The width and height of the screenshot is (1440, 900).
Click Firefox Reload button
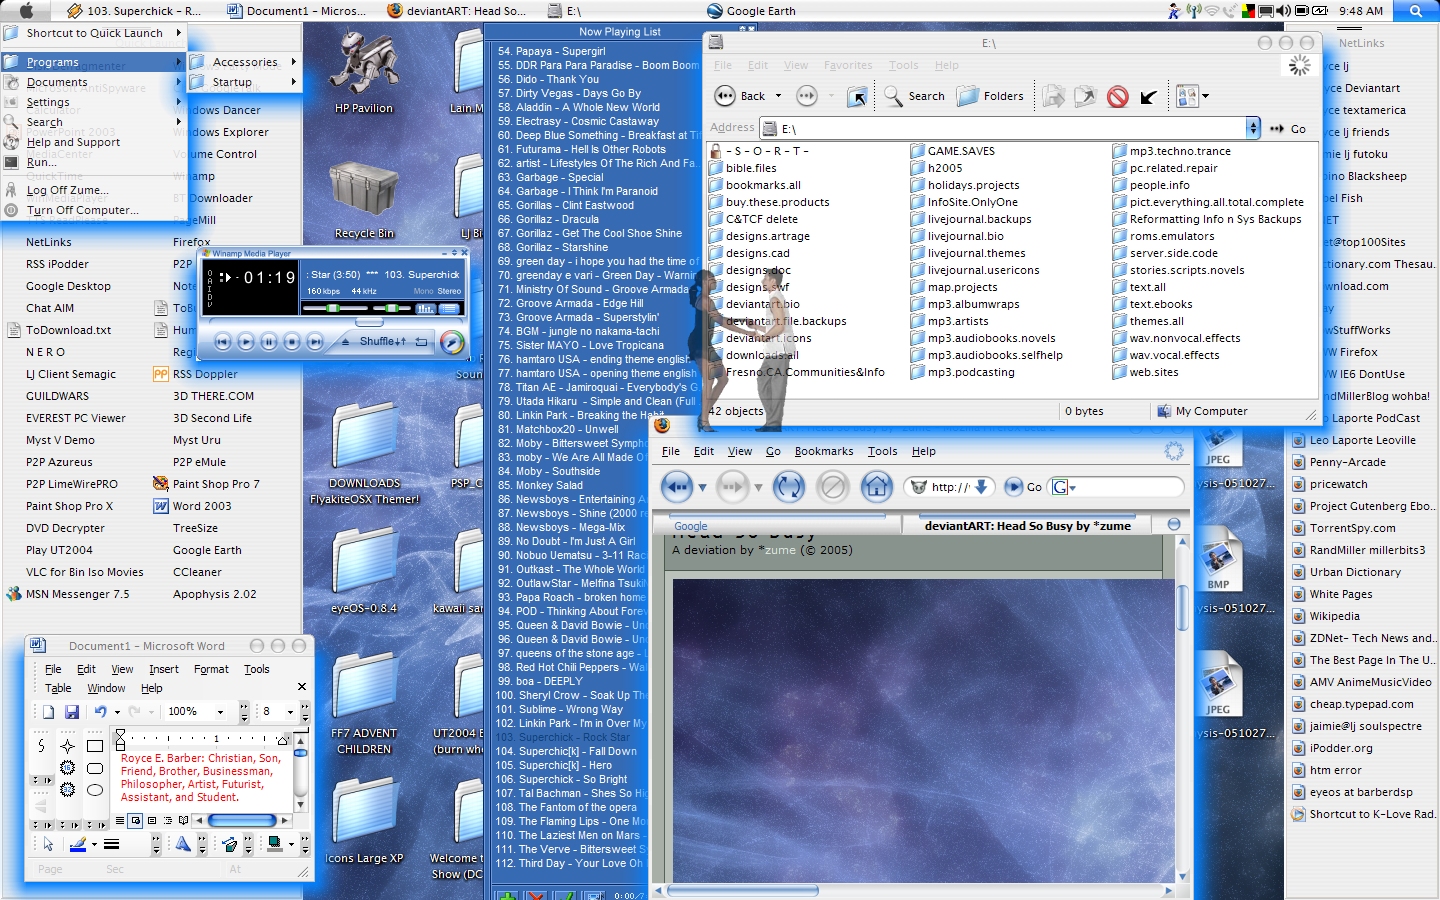789,487
